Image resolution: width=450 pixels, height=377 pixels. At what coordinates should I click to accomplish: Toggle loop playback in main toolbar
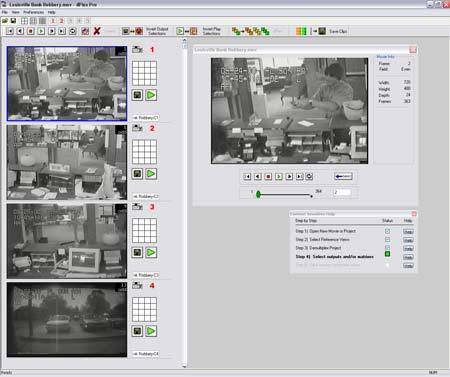[73, 31]
